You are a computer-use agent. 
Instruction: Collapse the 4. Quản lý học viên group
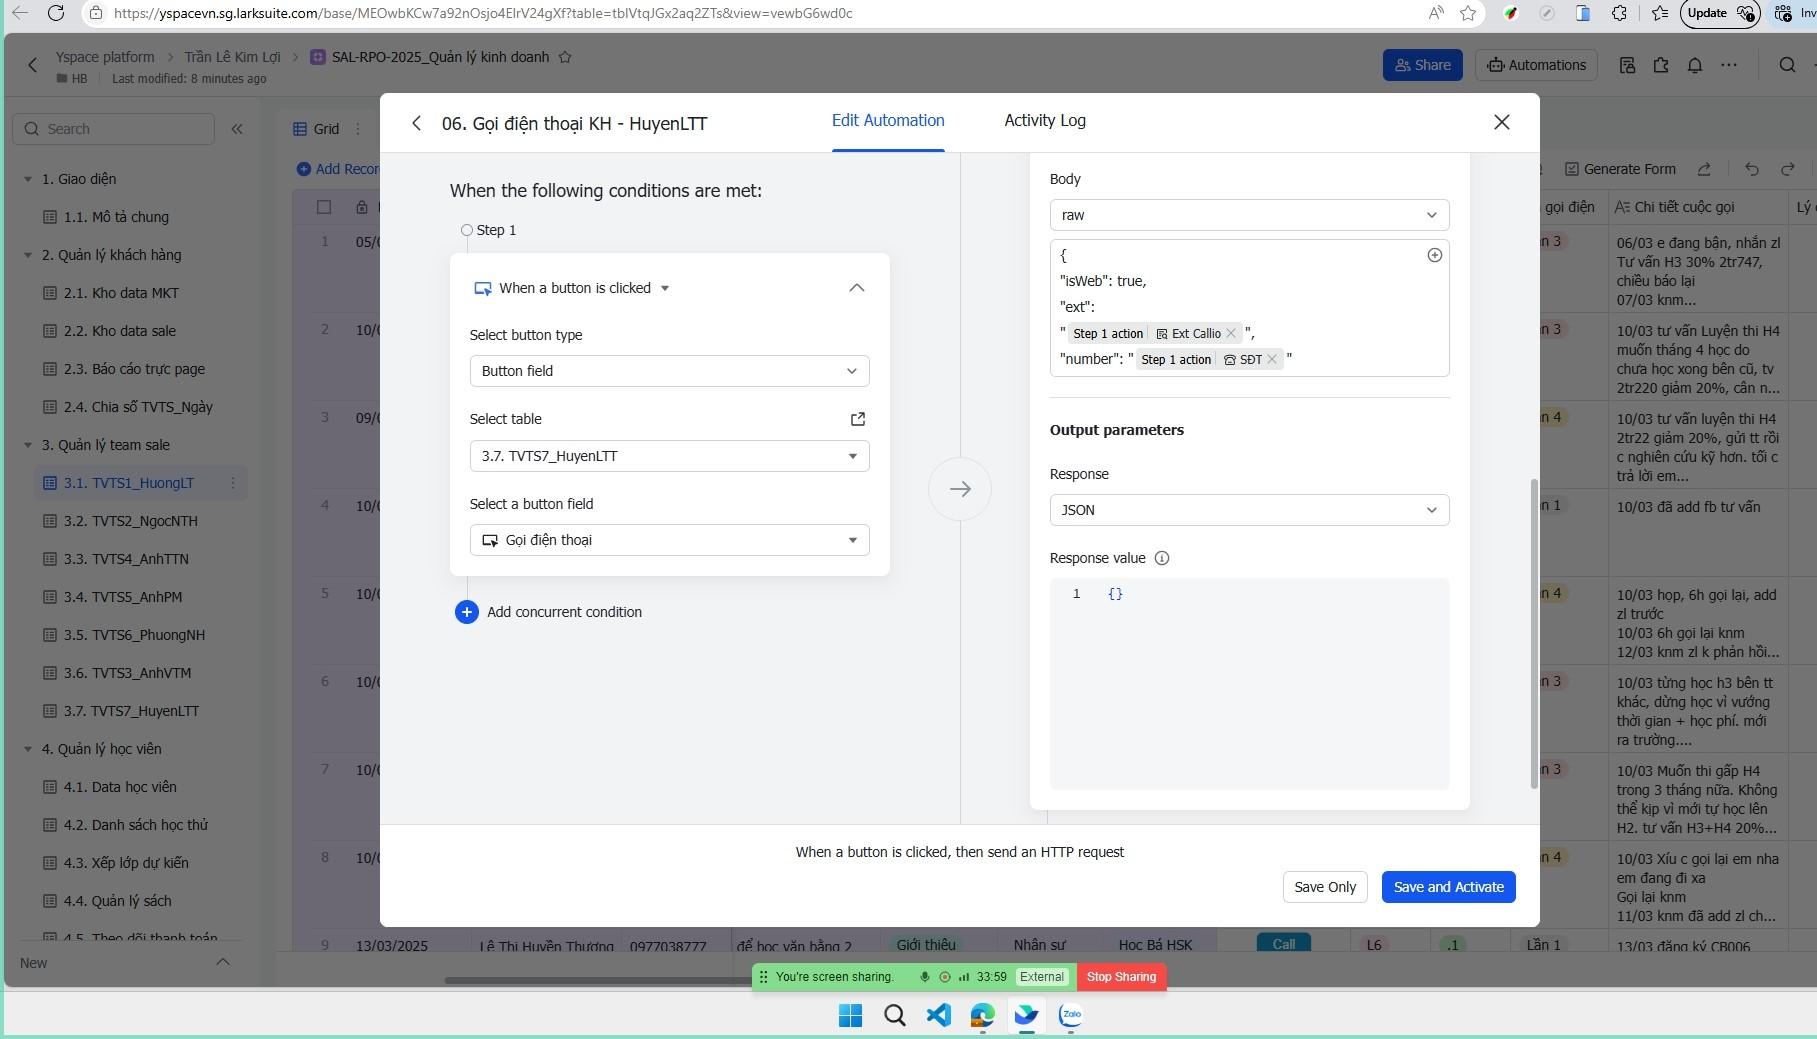(28, 749)
